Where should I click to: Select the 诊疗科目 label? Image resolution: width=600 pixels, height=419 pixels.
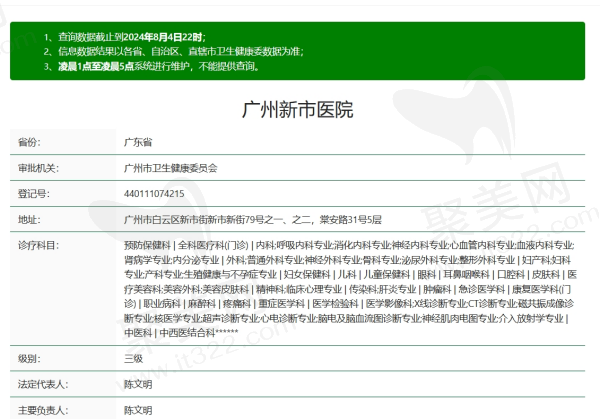pyautogui.click(x=38, y=245)
